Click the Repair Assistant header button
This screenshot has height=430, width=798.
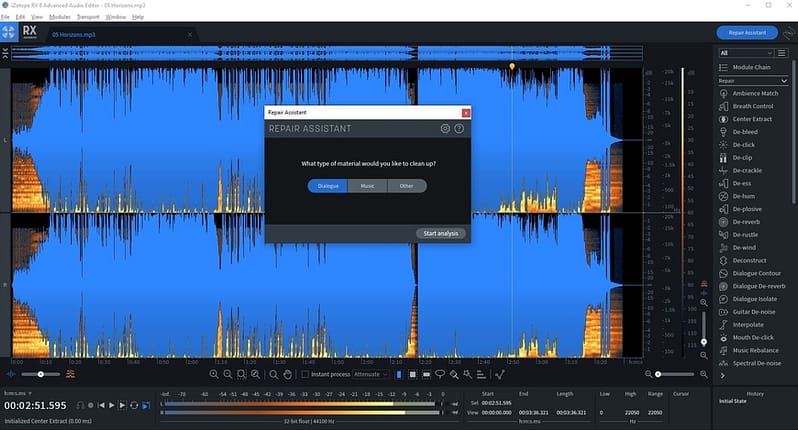click(747, 33)
